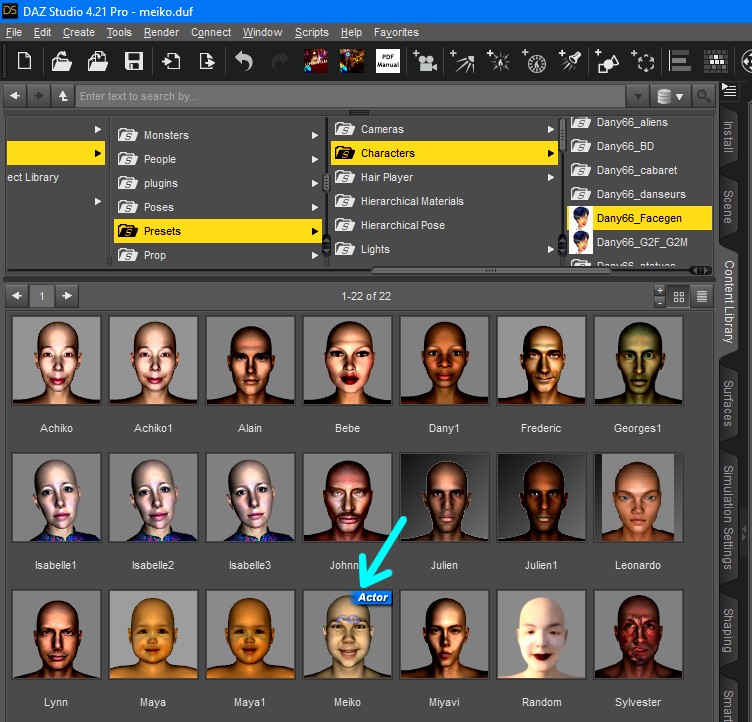Create a new scene with New File icon

(24, 61)
